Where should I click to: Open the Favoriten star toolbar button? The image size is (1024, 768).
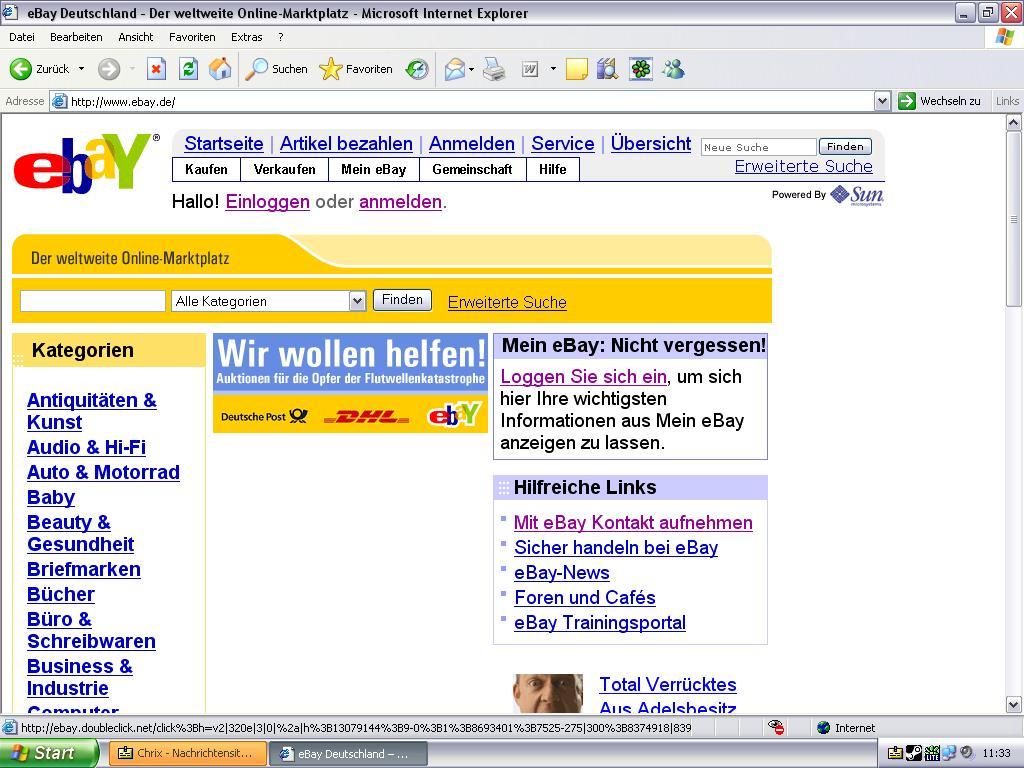point(356,69)
